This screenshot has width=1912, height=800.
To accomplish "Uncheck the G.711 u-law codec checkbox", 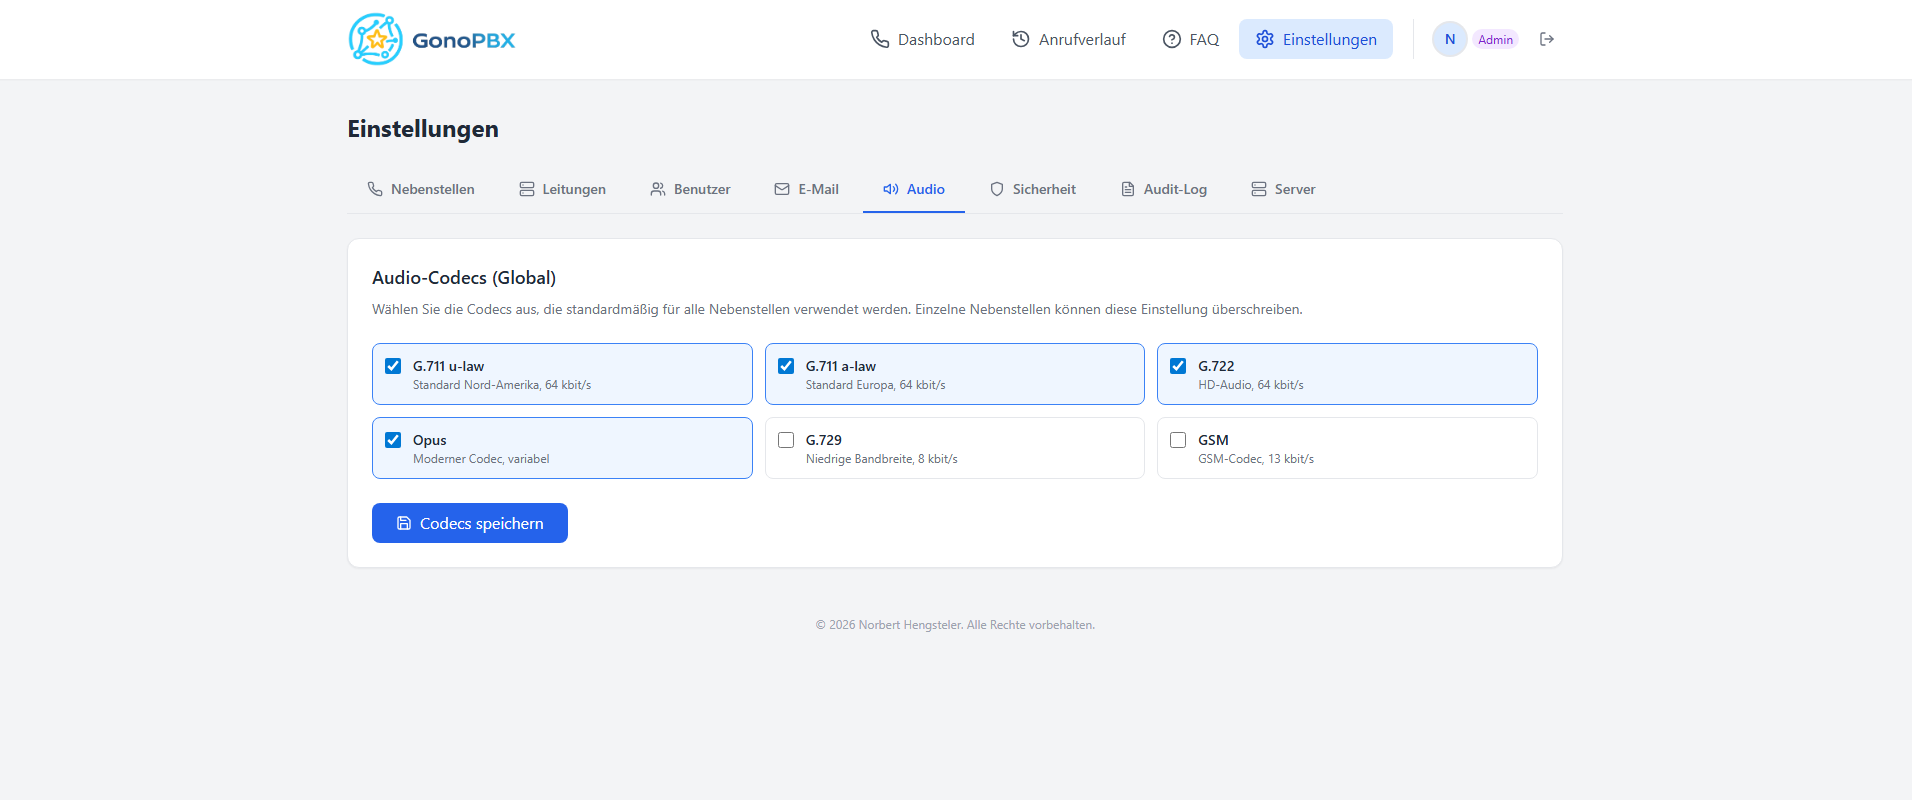I will click(393, 366).
